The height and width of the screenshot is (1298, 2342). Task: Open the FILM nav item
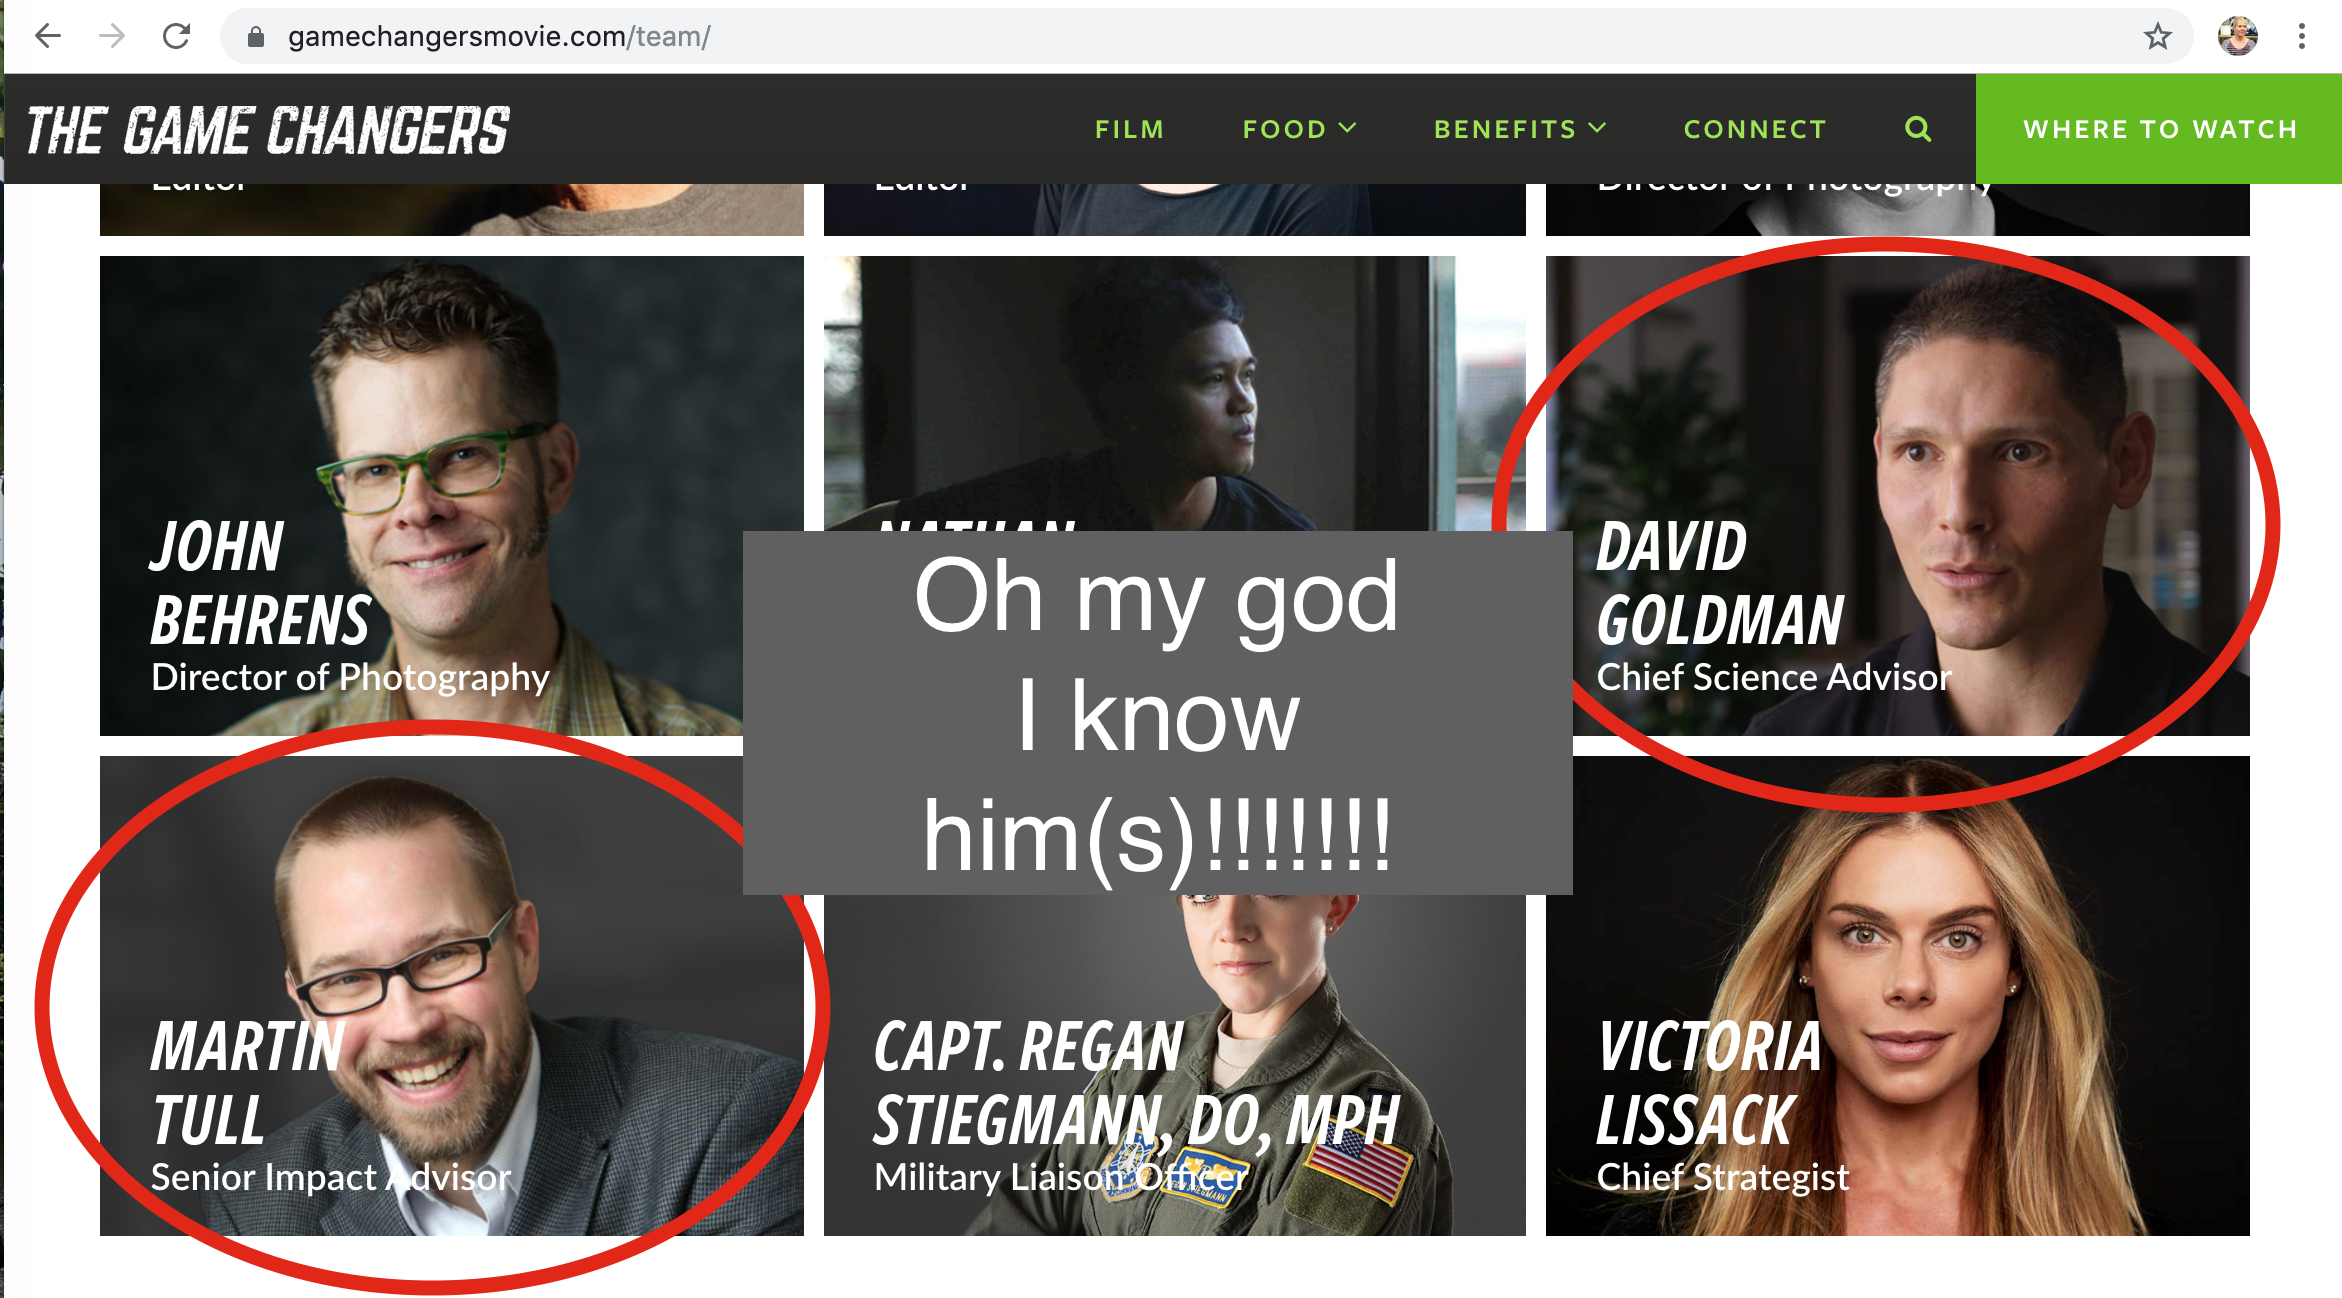coord(1129,129)
